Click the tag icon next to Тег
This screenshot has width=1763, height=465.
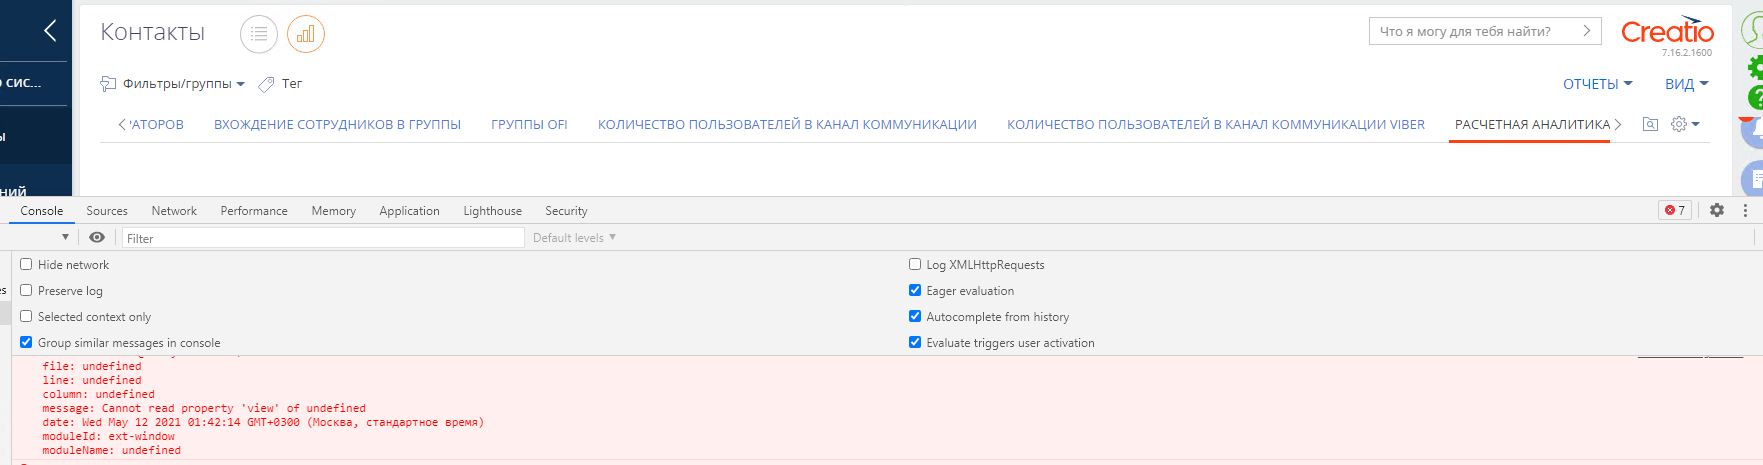pyautogui.click(x=266, y=84)
